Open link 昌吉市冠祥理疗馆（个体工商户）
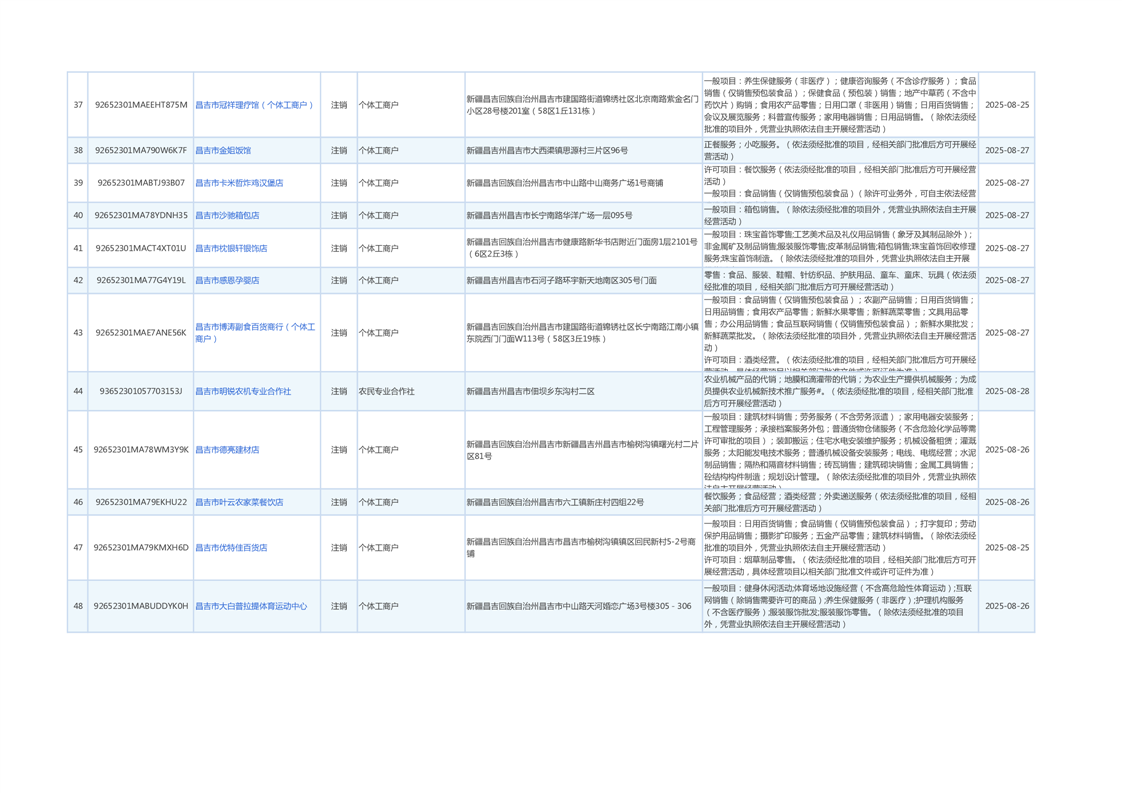Screen dimensions: 1122x793 254,105
